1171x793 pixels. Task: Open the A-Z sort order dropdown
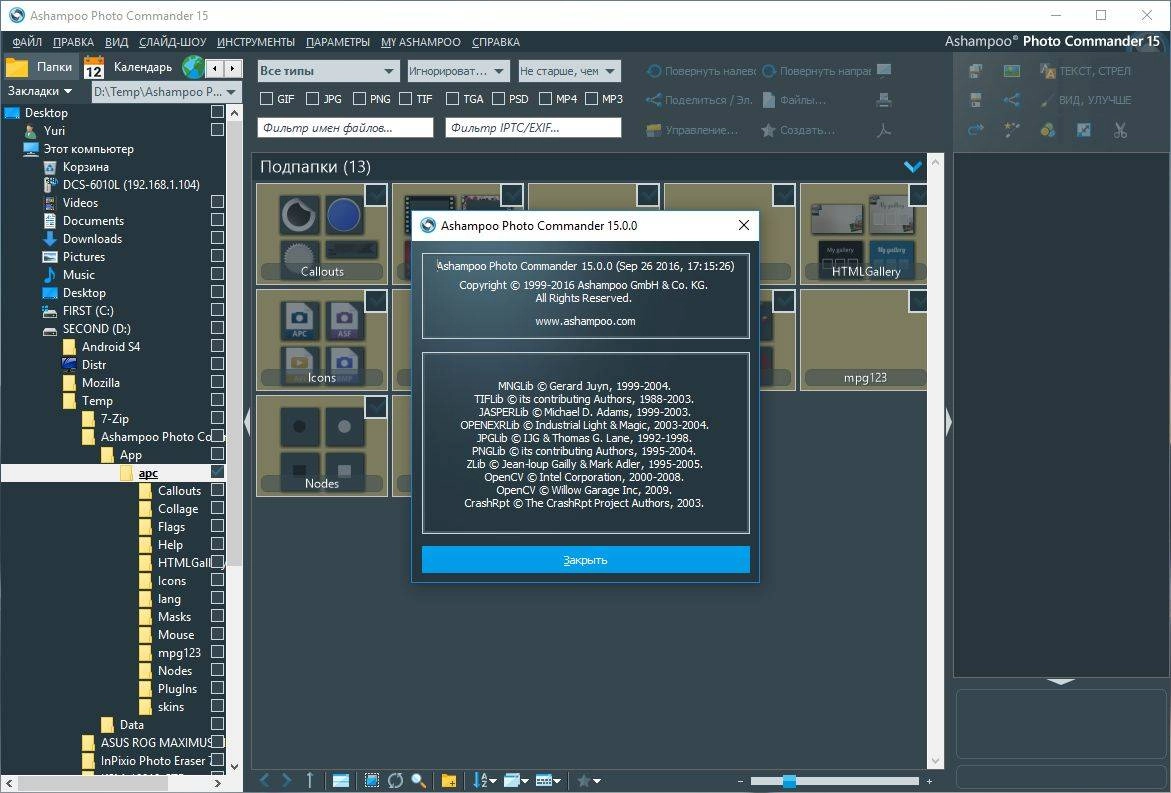(x=485, y=780)
